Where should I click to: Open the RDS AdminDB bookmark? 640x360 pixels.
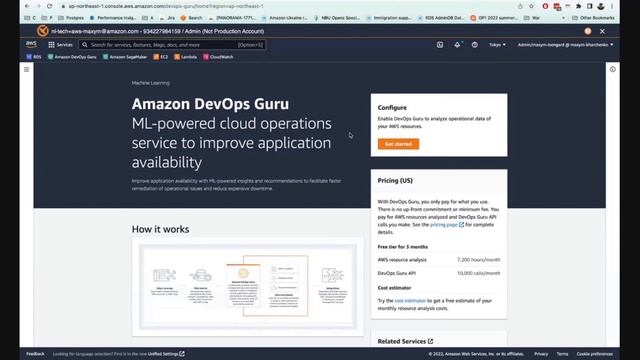441,18
